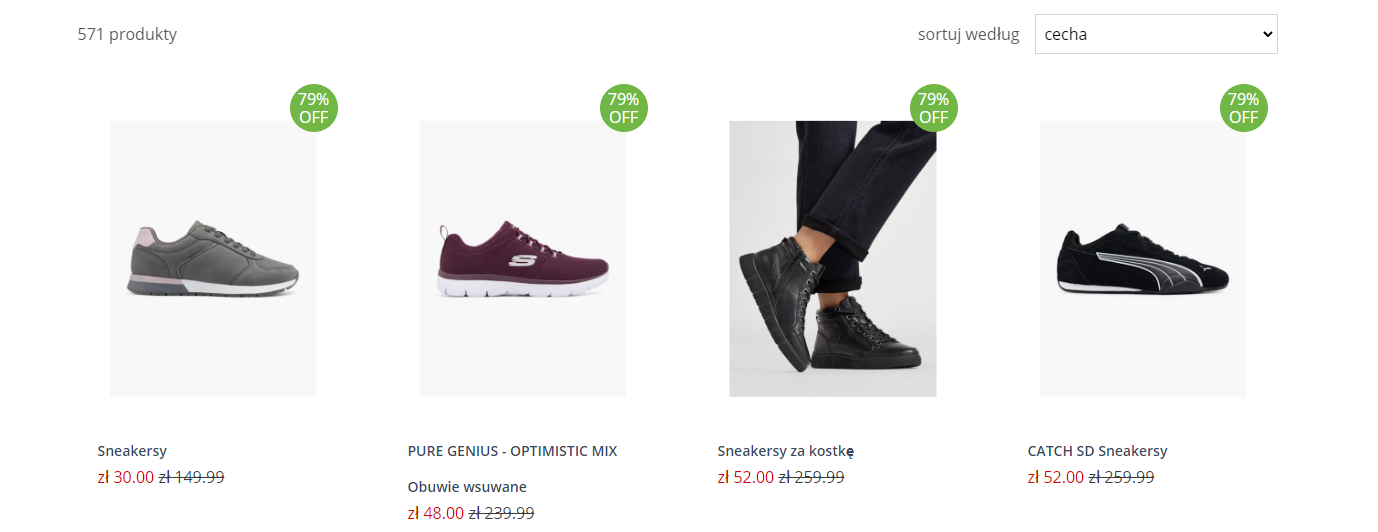Viewport: 1378px width, 532px height.
Task: Open the 'CATCH SD Sneakersy' product link
Action: [x=1097, y=451]
